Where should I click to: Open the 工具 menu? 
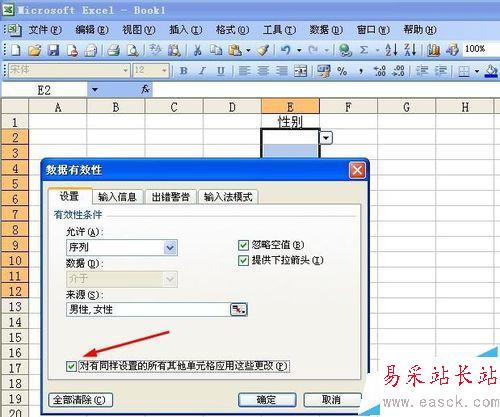[279, 30]
